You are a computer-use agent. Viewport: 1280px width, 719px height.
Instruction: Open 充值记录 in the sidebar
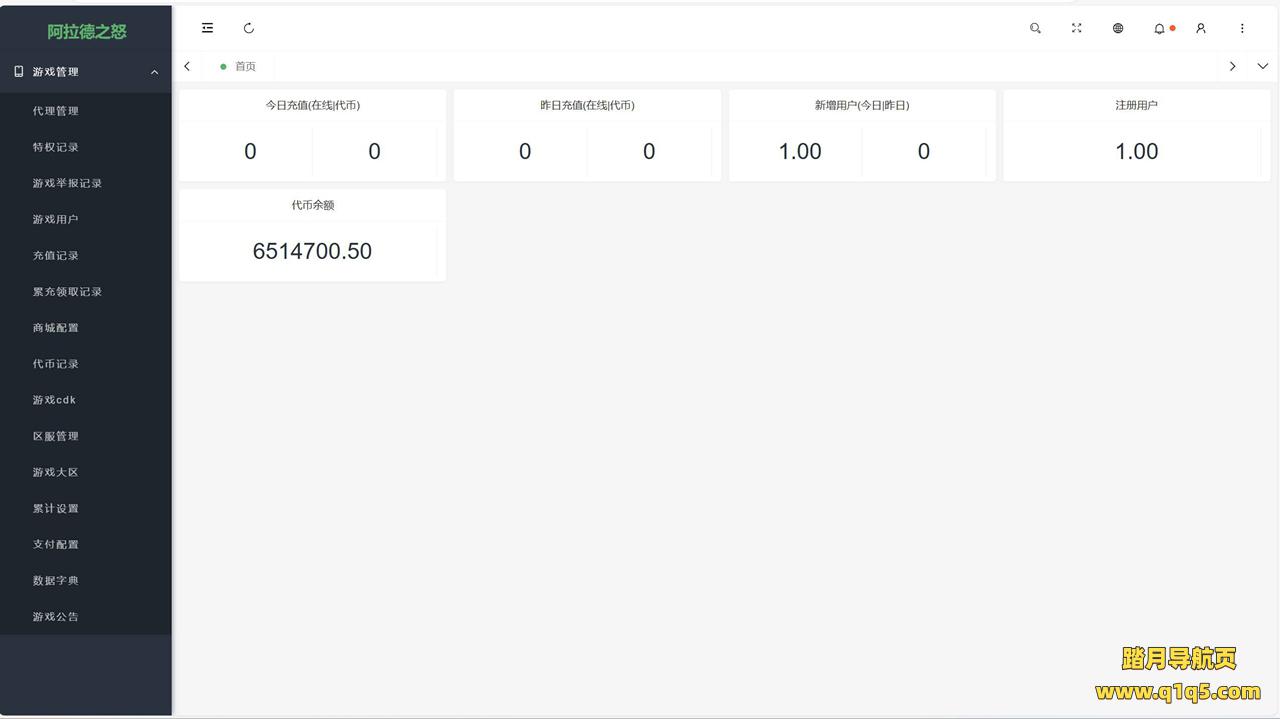[55, 255]
